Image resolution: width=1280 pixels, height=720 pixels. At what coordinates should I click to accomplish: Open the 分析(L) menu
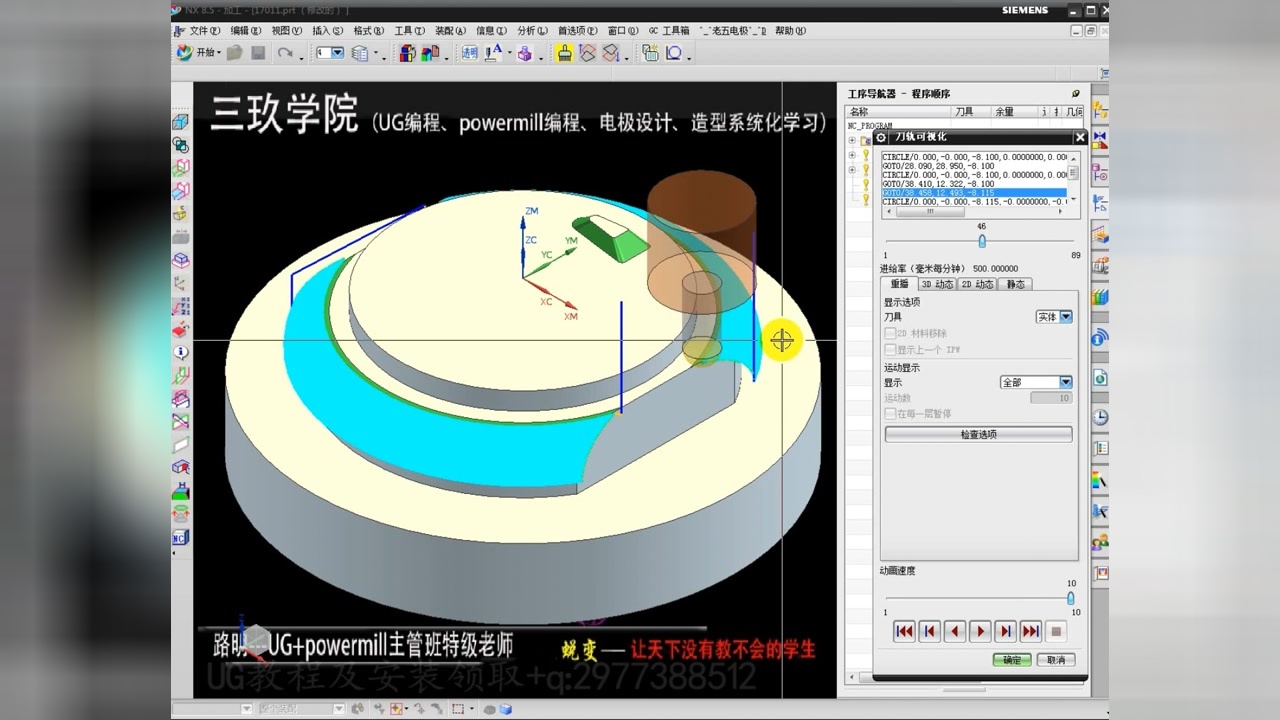pos(533,31)
